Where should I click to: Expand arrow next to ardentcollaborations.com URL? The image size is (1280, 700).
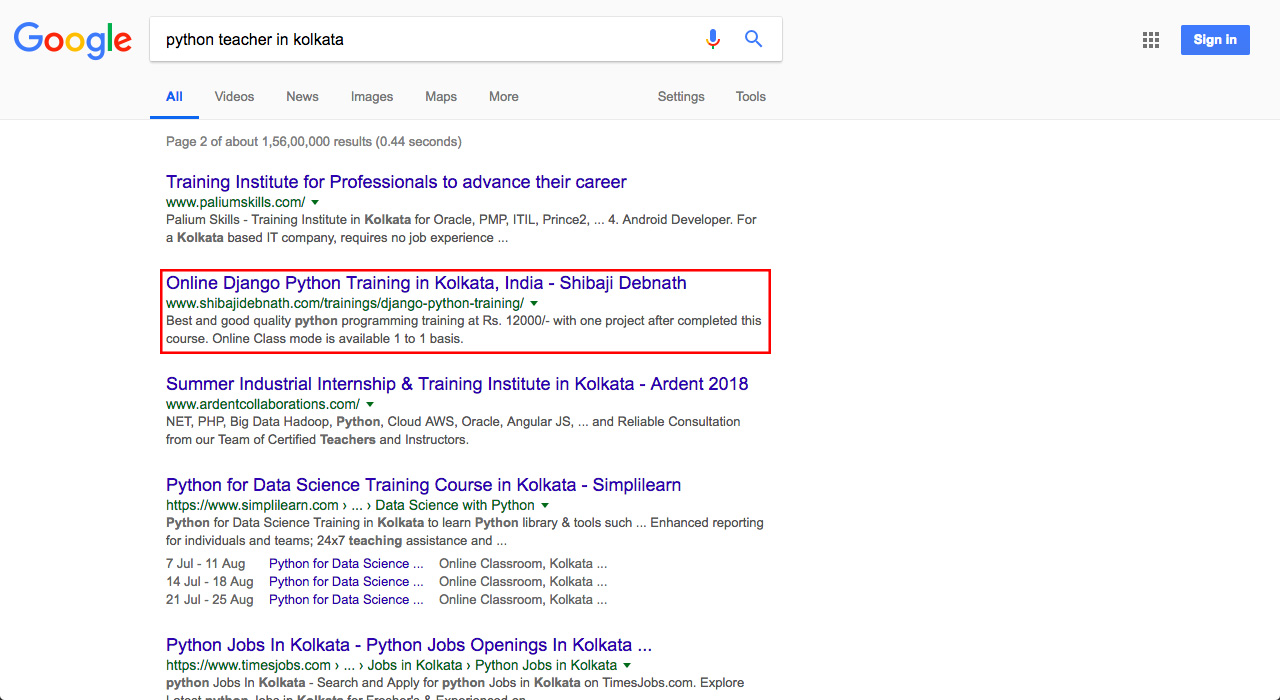(x=370, y=404)
